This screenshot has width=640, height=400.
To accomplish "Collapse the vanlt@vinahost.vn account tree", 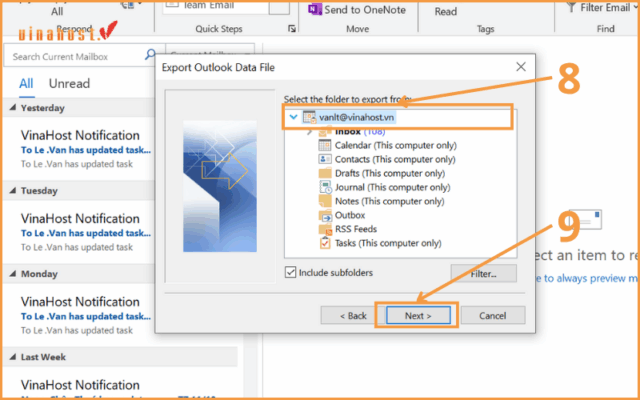I will point(293,117).
